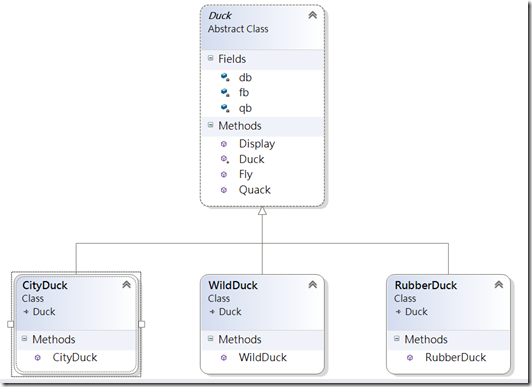Click the Fly method icon

pyautogui.click(x=224, y=174)
